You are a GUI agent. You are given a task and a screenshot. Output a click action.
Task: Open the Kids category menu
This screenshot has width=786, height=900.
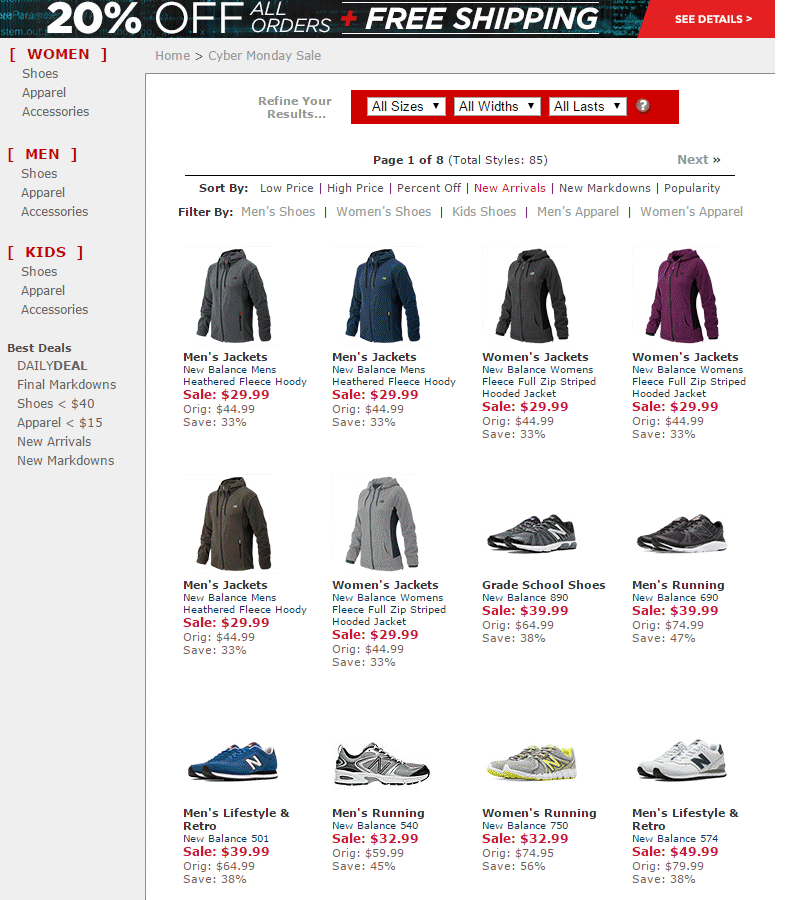[x=45, y=252]
